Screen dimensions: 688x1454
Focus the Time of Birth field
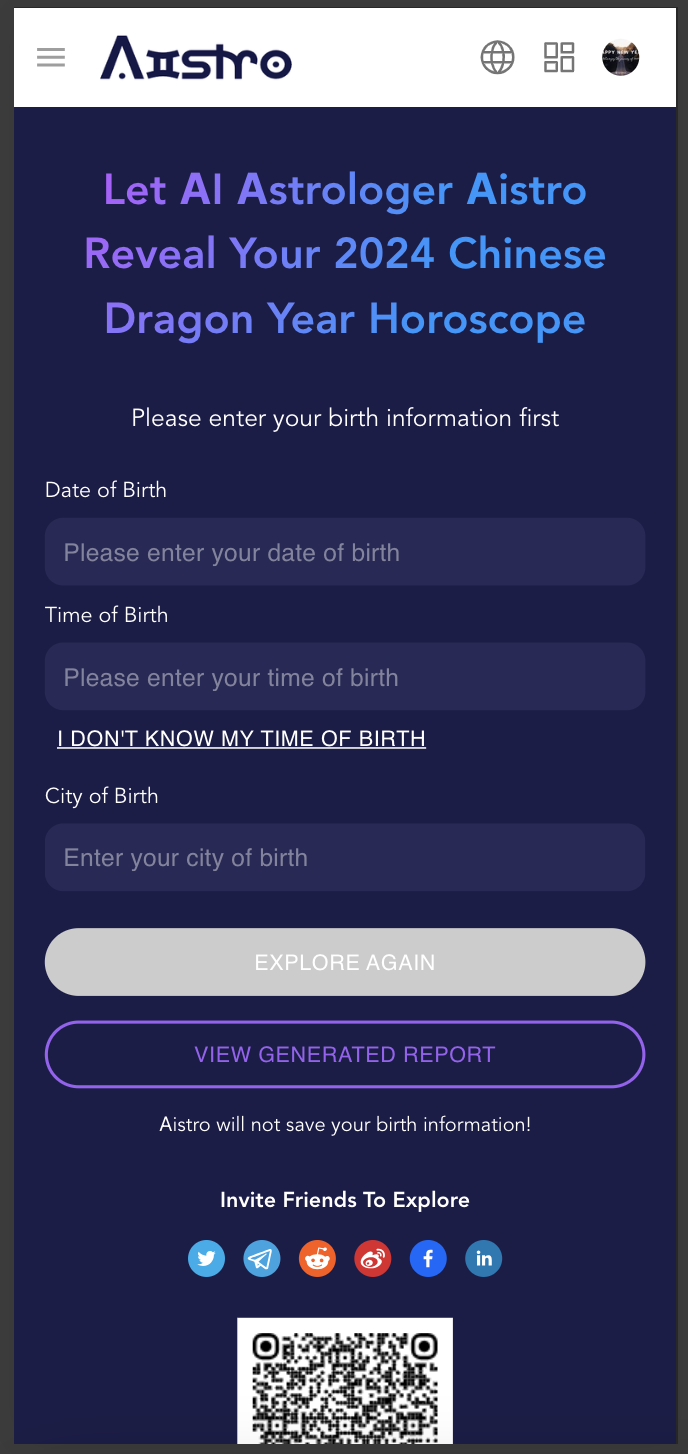[345, 677]
